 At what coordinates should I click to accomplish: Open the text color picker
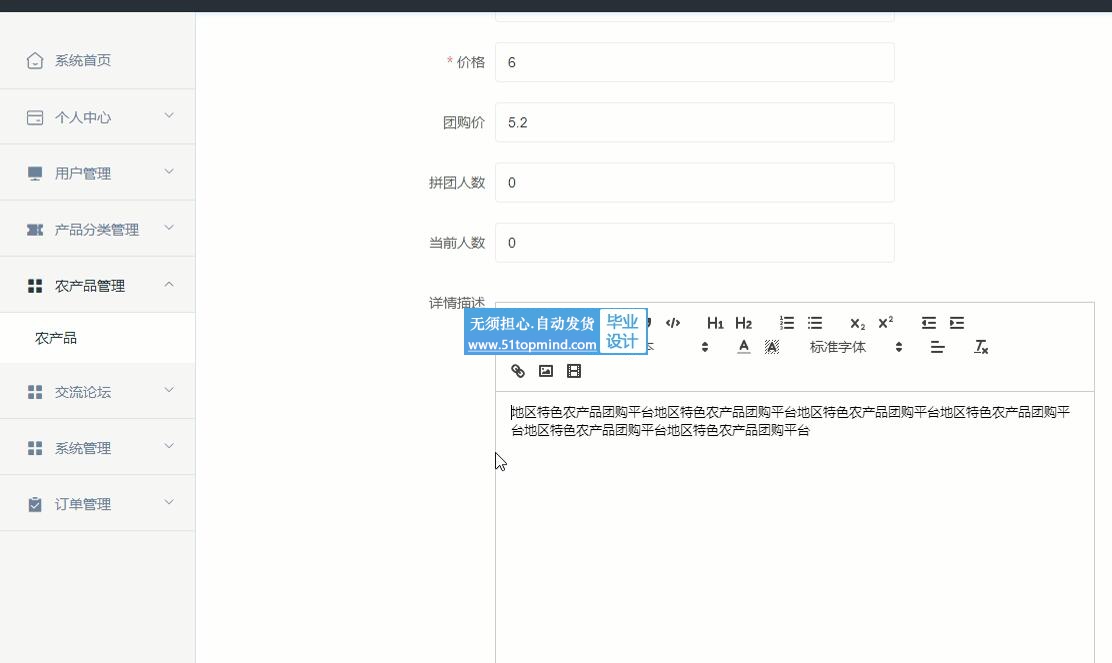click(743, 347)
